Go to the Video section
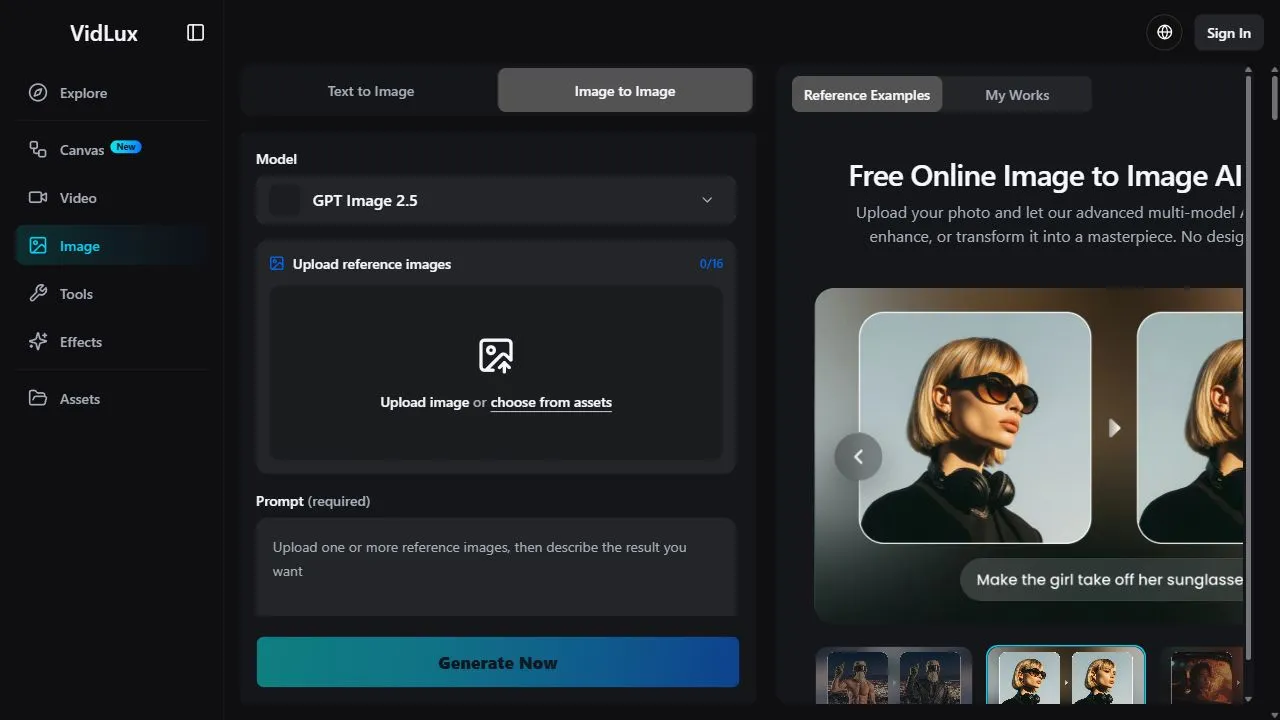The height and width of the screenshot is (720, 1280). (112, 198)
